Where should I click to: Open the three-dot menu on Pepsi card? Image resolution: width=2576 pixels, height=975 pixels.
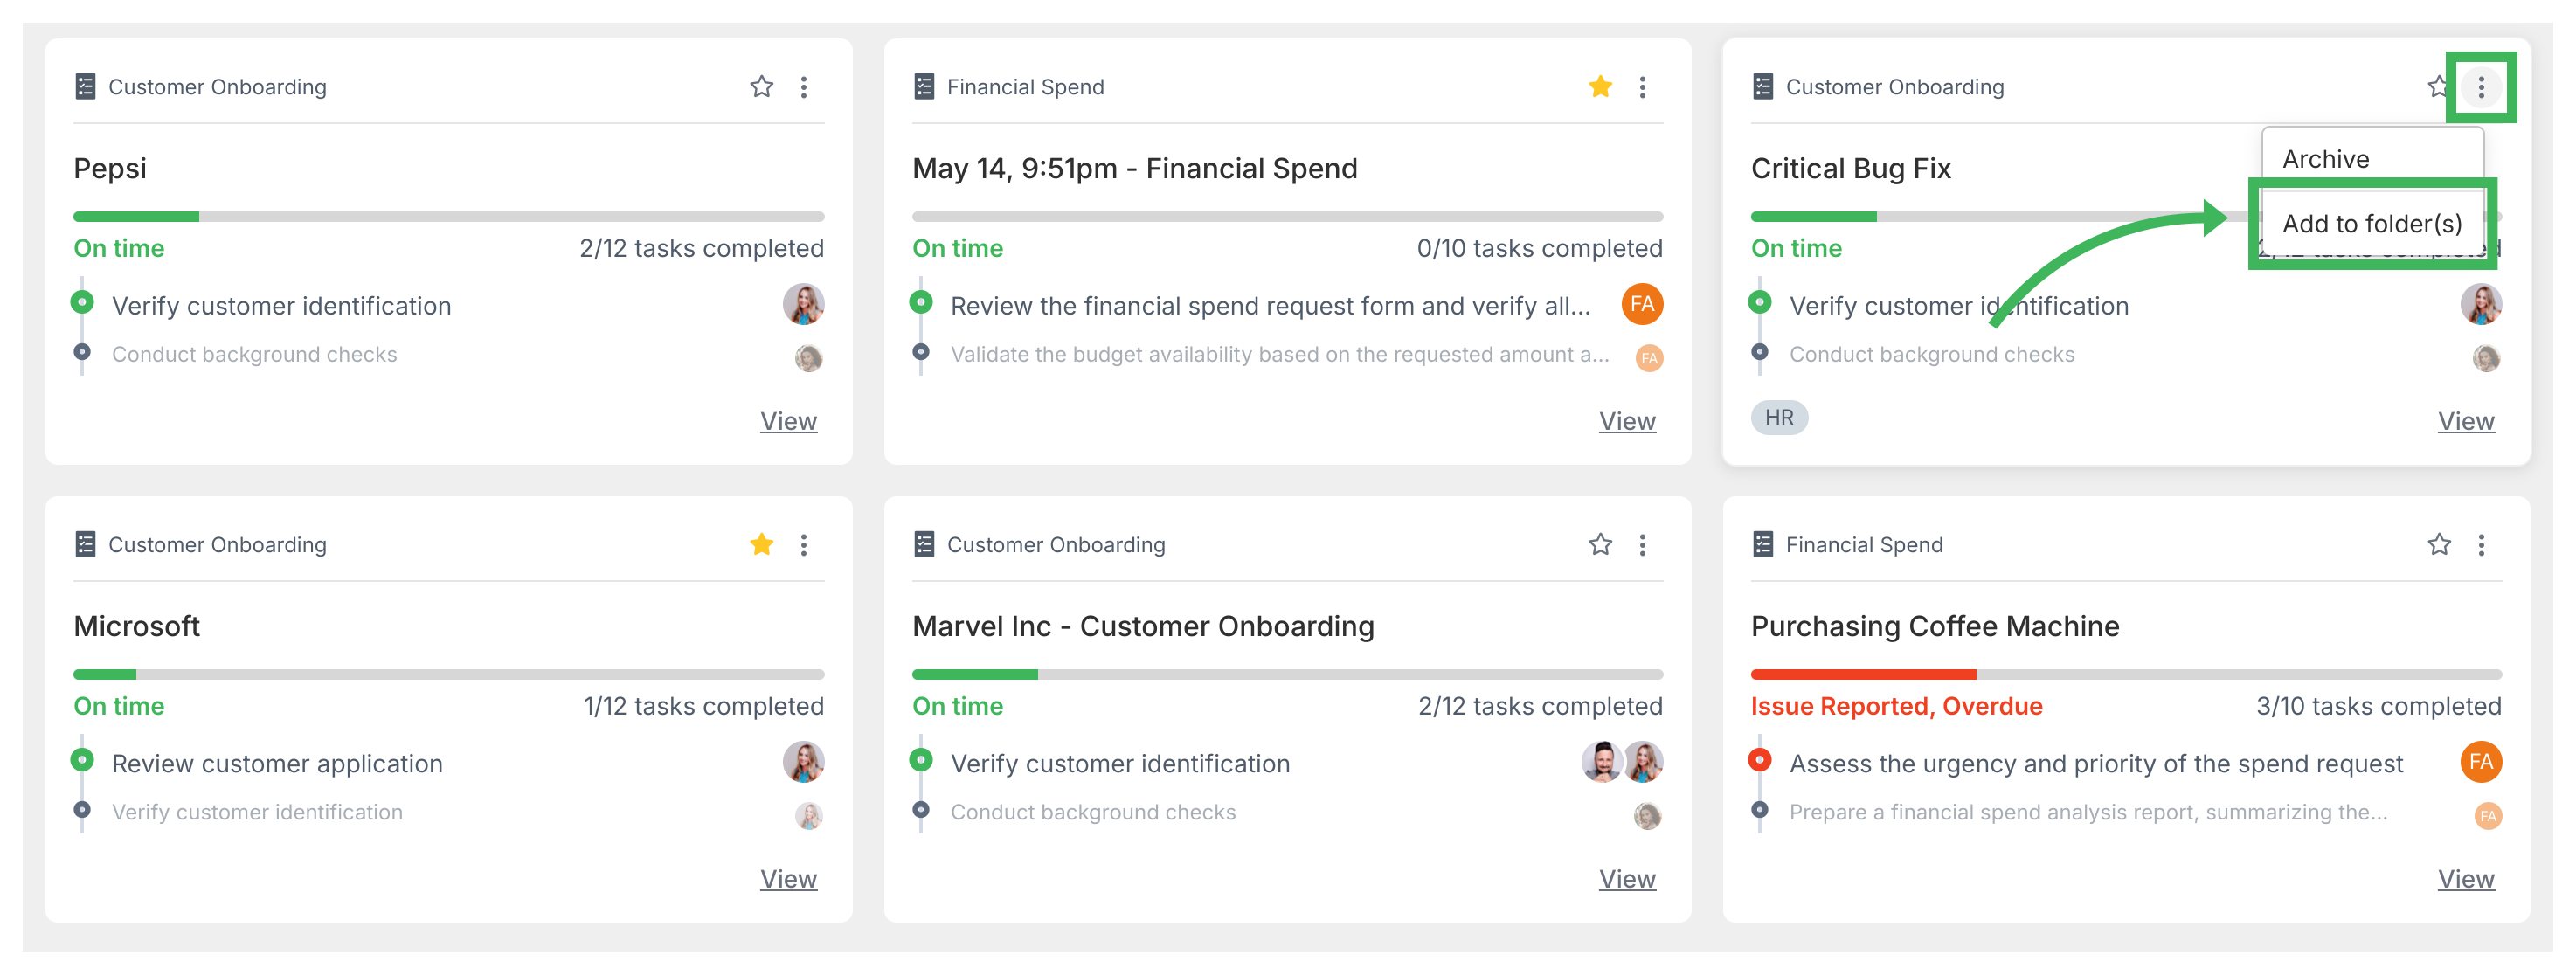[804, 87]
